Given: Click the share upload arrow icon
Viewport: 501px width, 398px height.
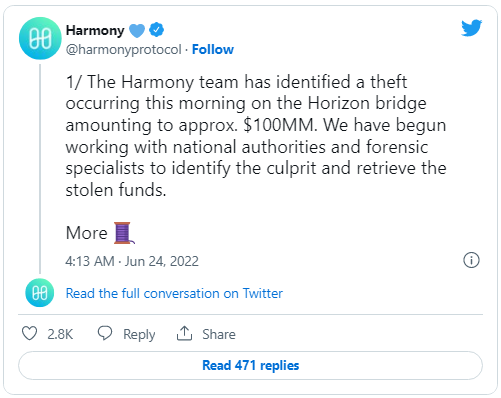Looking at the screenshot, I should [184, 333].
